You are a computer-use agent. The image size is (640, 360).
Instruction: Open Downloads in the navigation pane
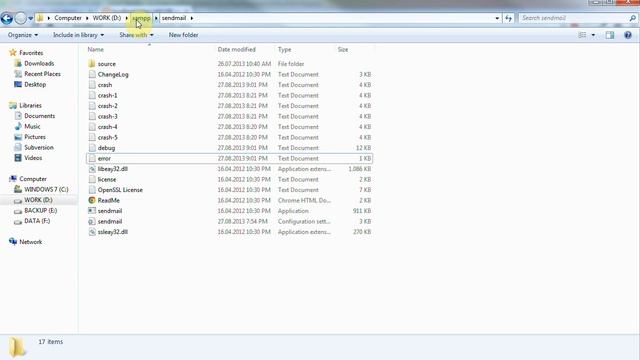(39, 63)
